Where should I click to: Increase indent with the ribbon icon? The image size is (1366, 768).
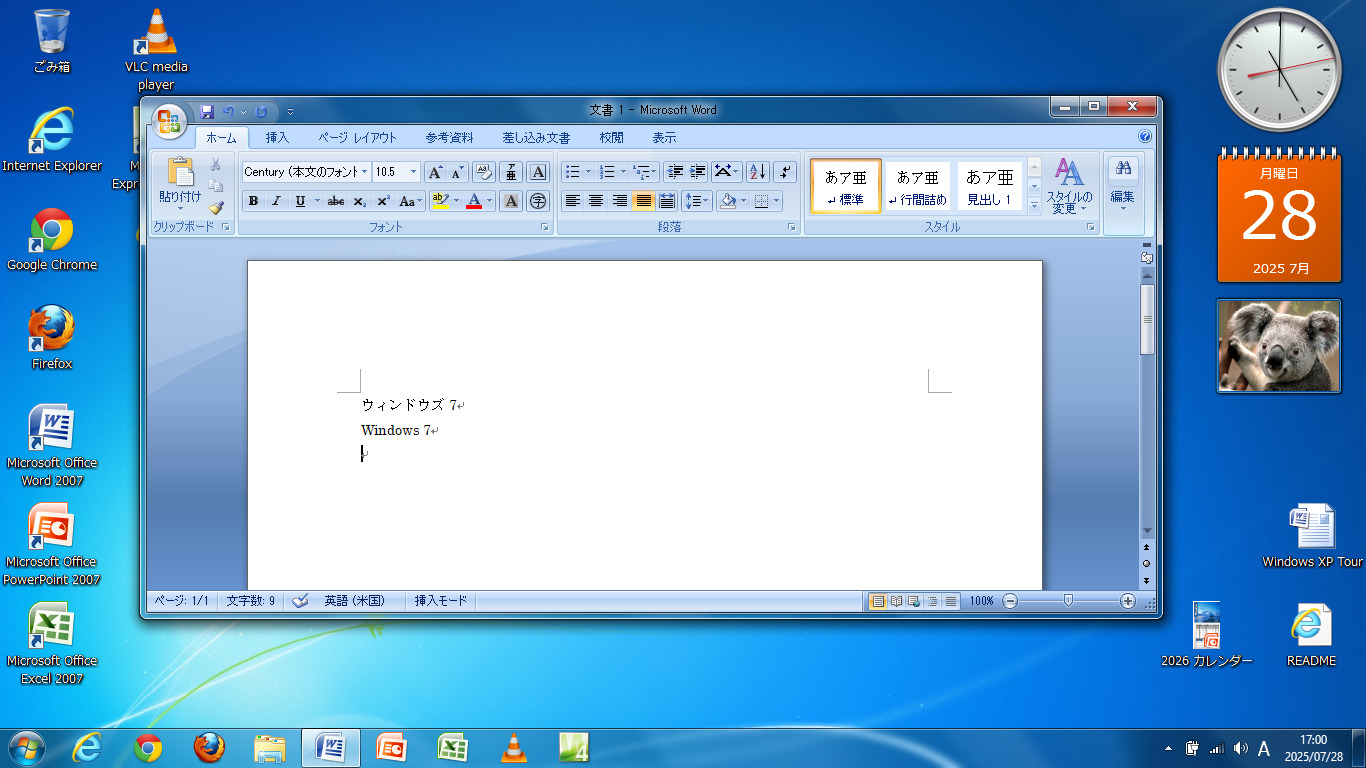click(698, 172)
